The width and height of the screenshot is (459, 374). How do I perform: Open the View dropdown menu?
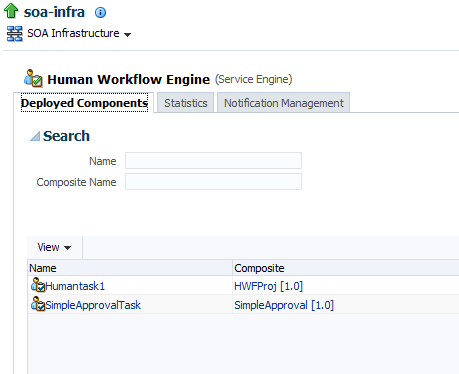(x=54, y=247)
